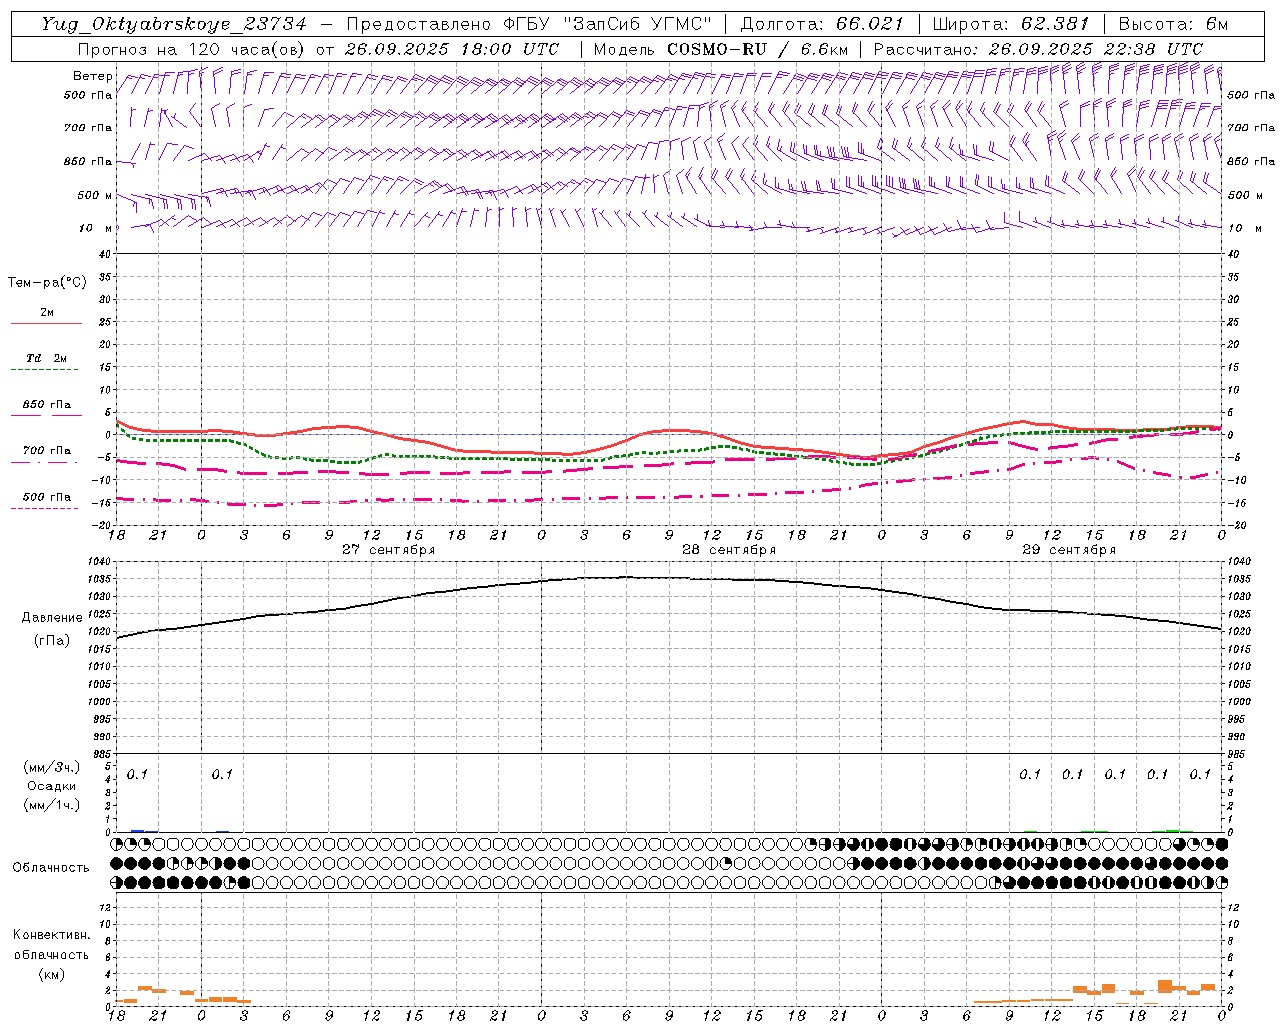Click the station title Yug_Oktyabrskoye_23734

174,24
